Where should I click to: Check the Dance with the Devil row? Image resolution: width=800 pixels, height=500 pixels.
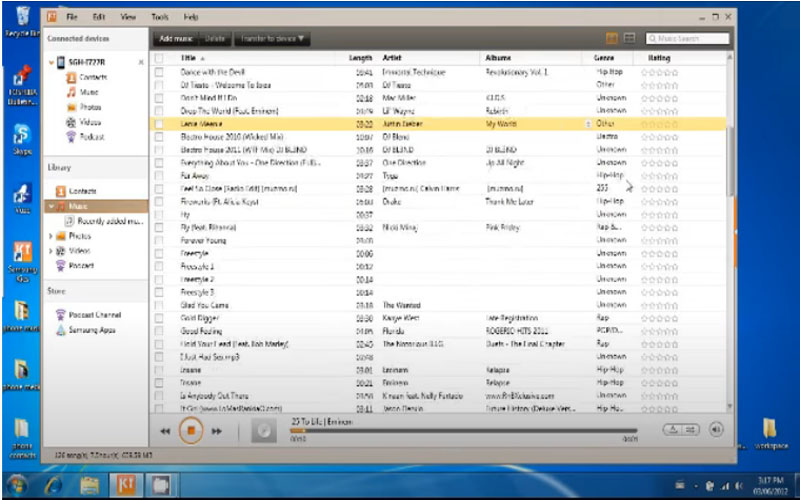(159, 72)
